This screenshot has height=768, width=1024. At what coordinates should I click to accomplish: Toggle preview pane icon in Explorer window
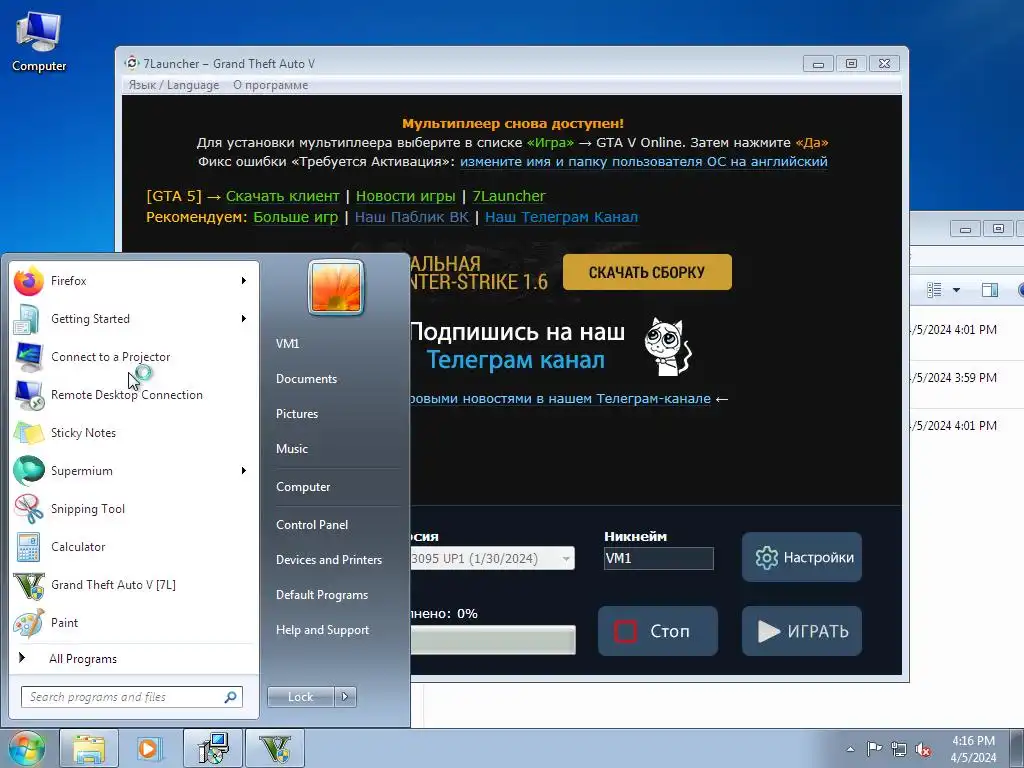[x=990, y=290]
